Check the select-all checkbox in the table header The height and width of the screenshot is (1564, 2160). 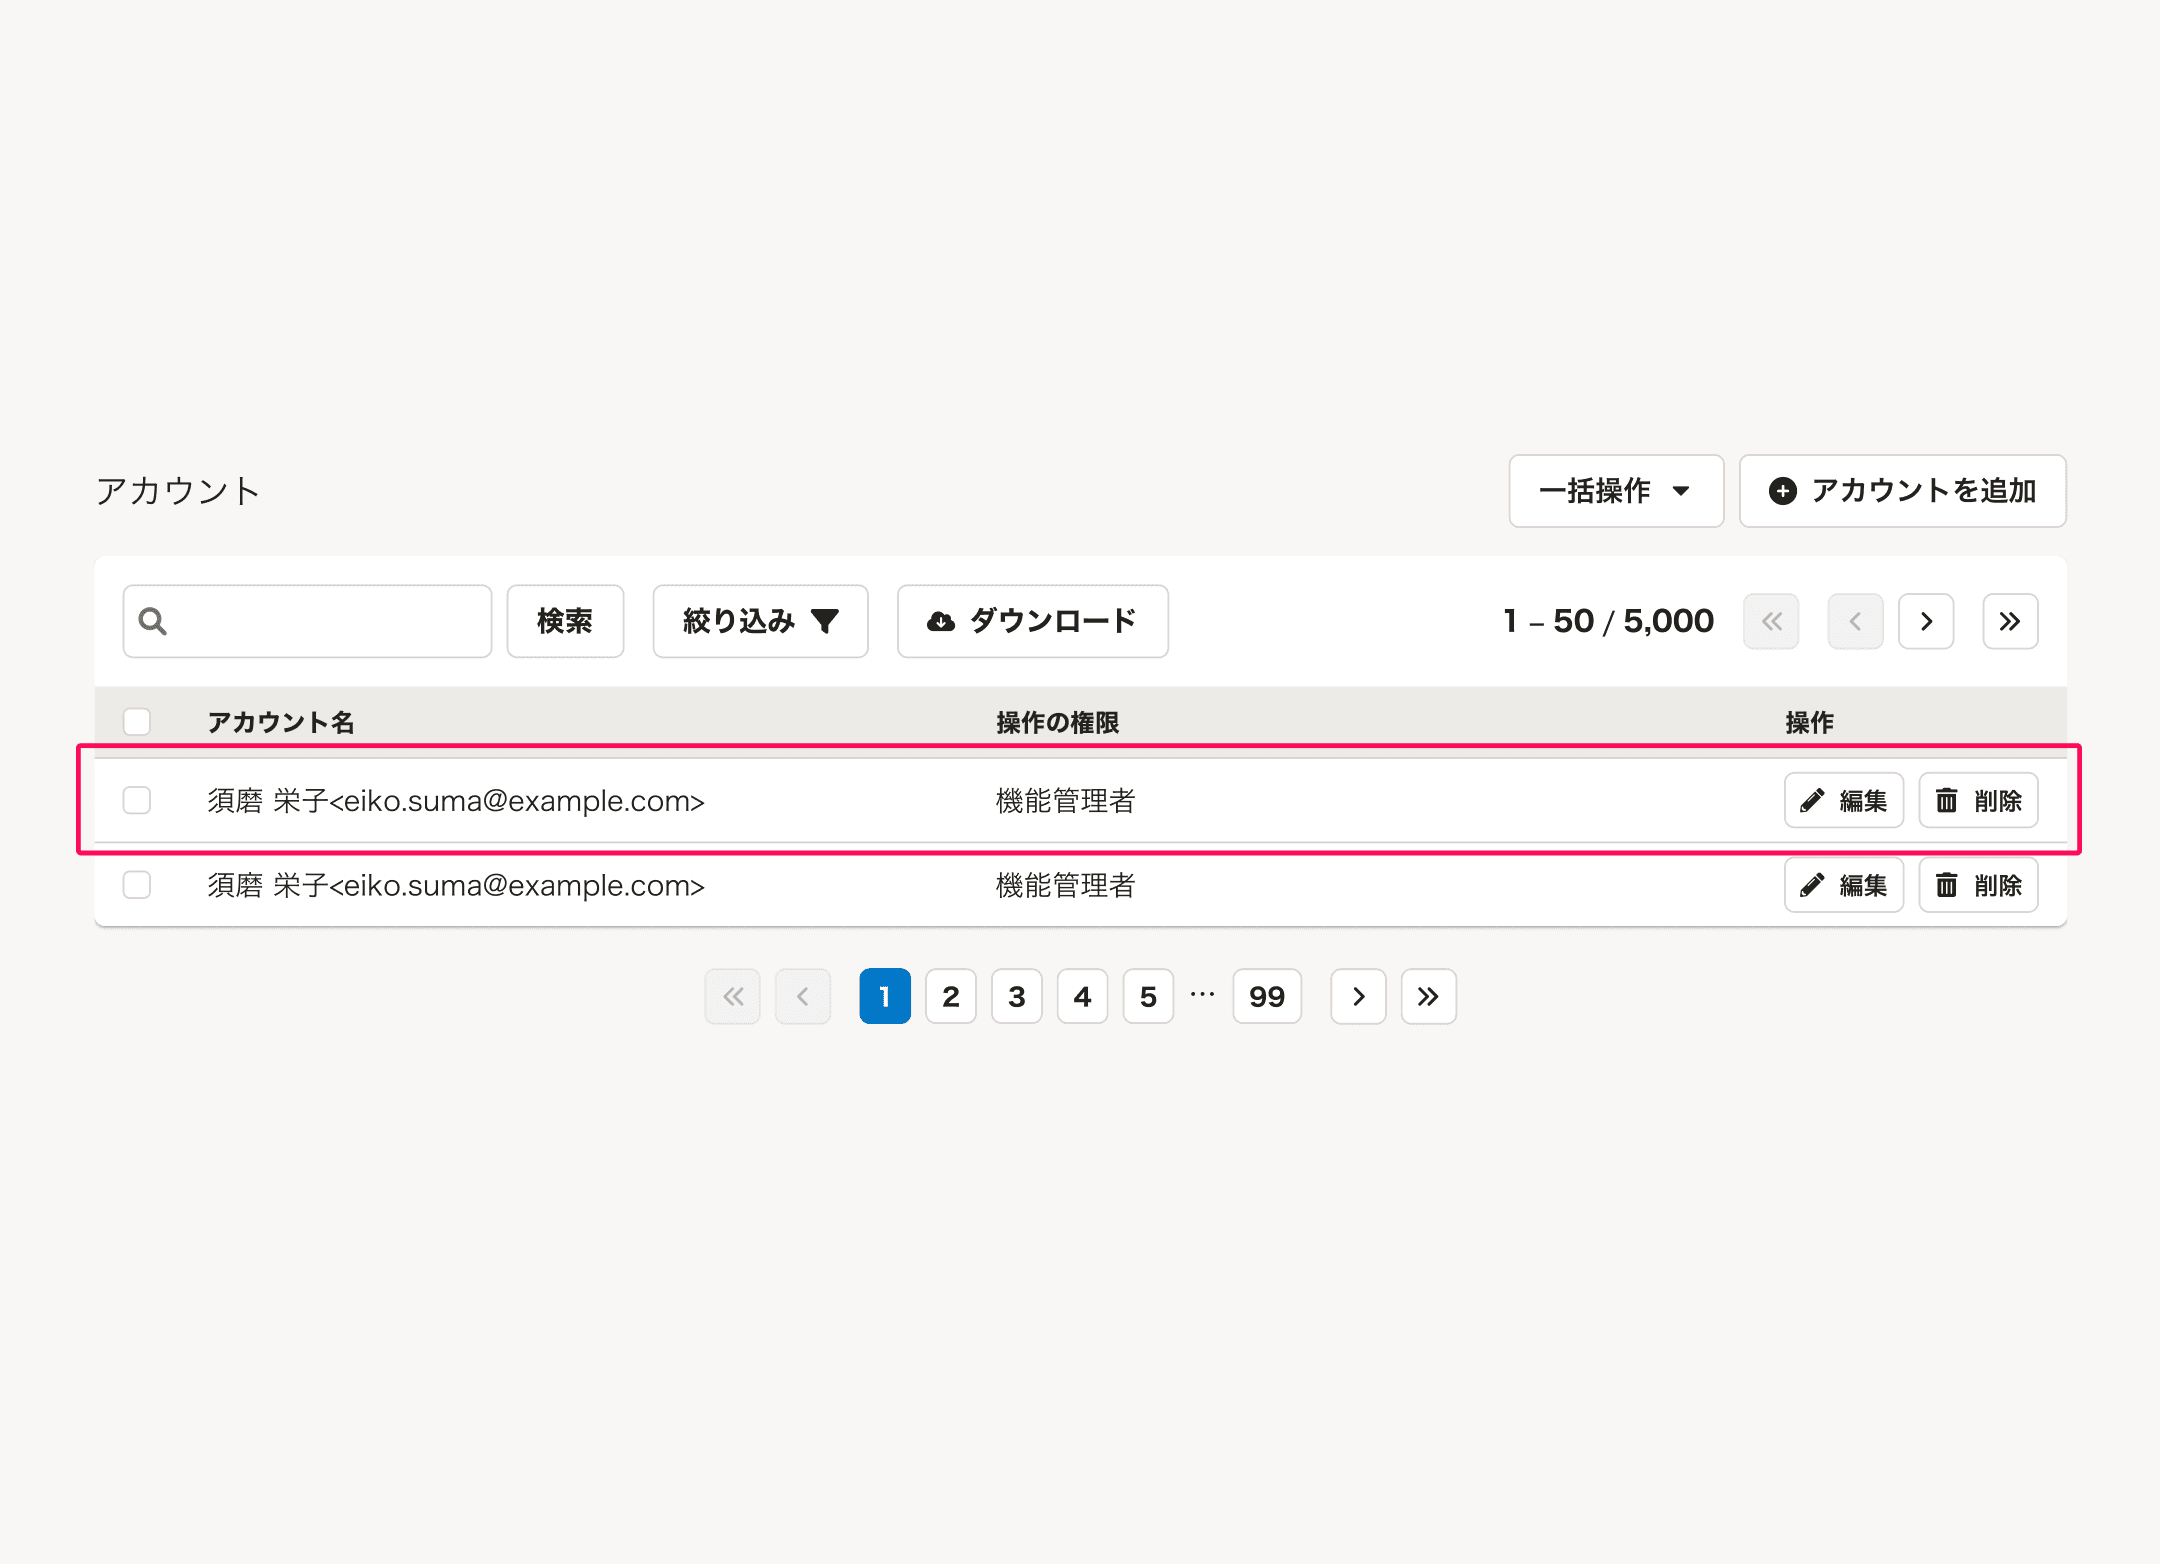click(136, 720)
